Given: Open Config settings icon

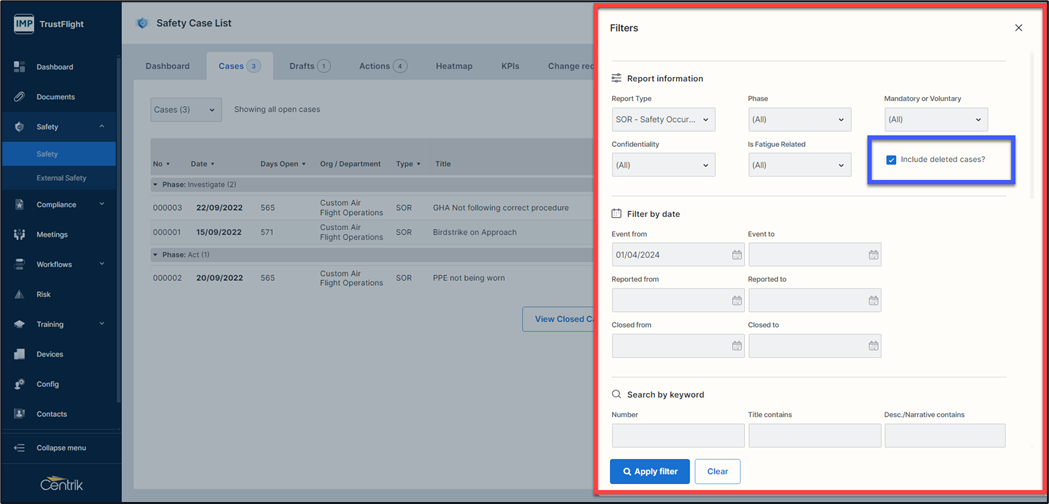Looking at the screenshot, I should pyautogui.click(x=19, y=384).
